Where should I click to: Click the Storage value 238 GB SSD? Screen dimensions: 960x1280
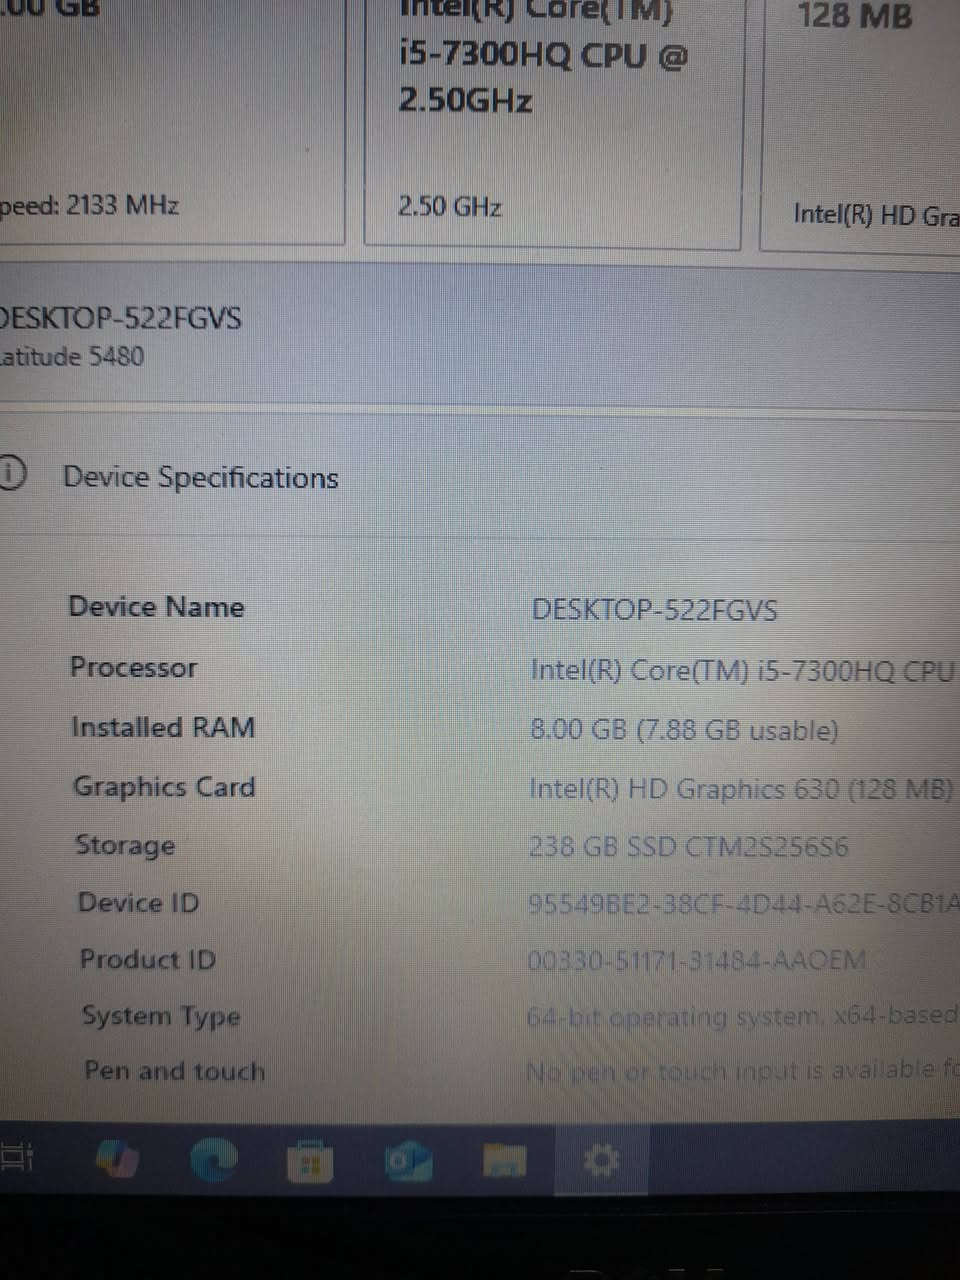click(x=688, y=847)
